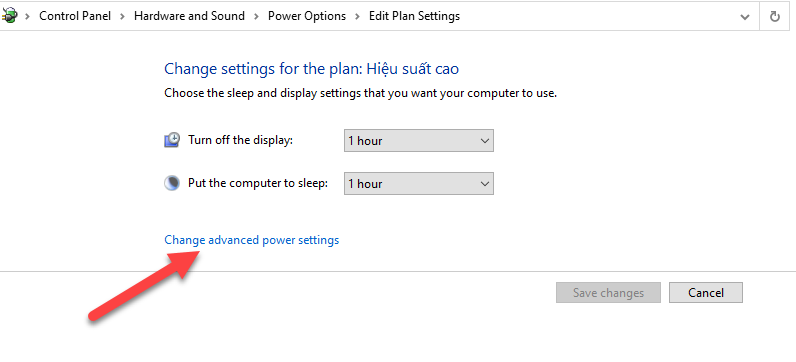
Task: Expand the chevron right after Hardware and Sound breadcrumb
Action: tap(257, 17)
